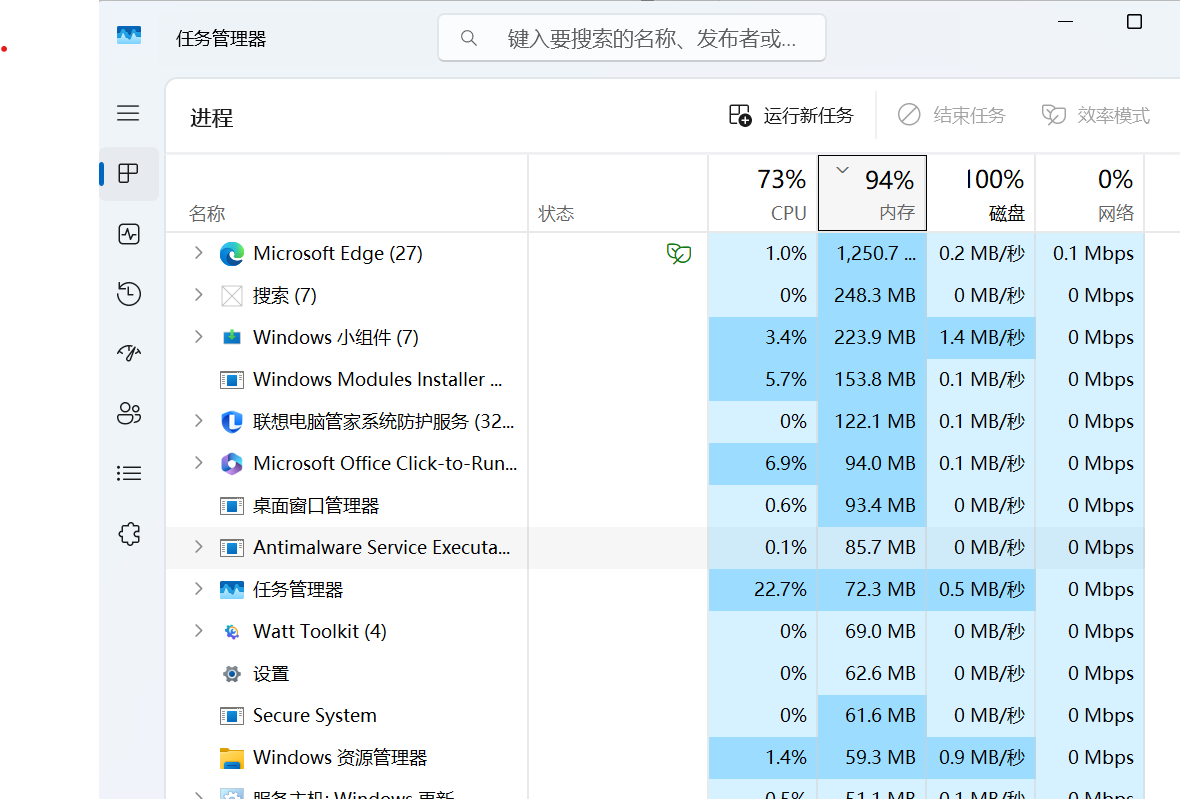Click the 22.7% CPU cell

click(x=763, y=589)
